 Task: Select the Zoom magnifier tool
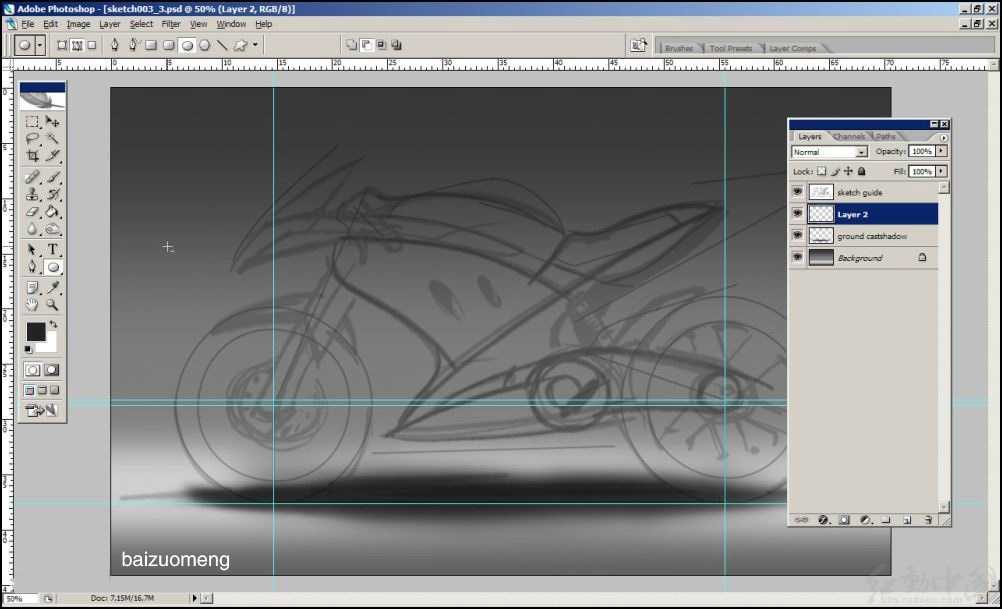click(52, 304)
